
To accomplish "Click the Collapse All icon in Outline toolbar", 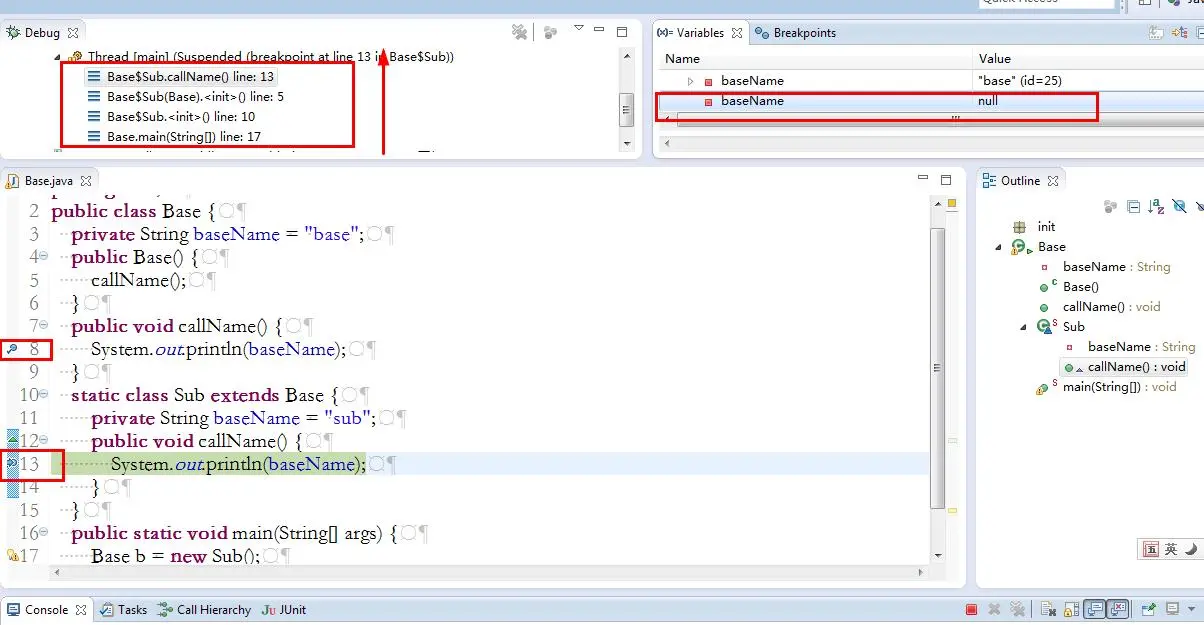I will click(1133, 206).
